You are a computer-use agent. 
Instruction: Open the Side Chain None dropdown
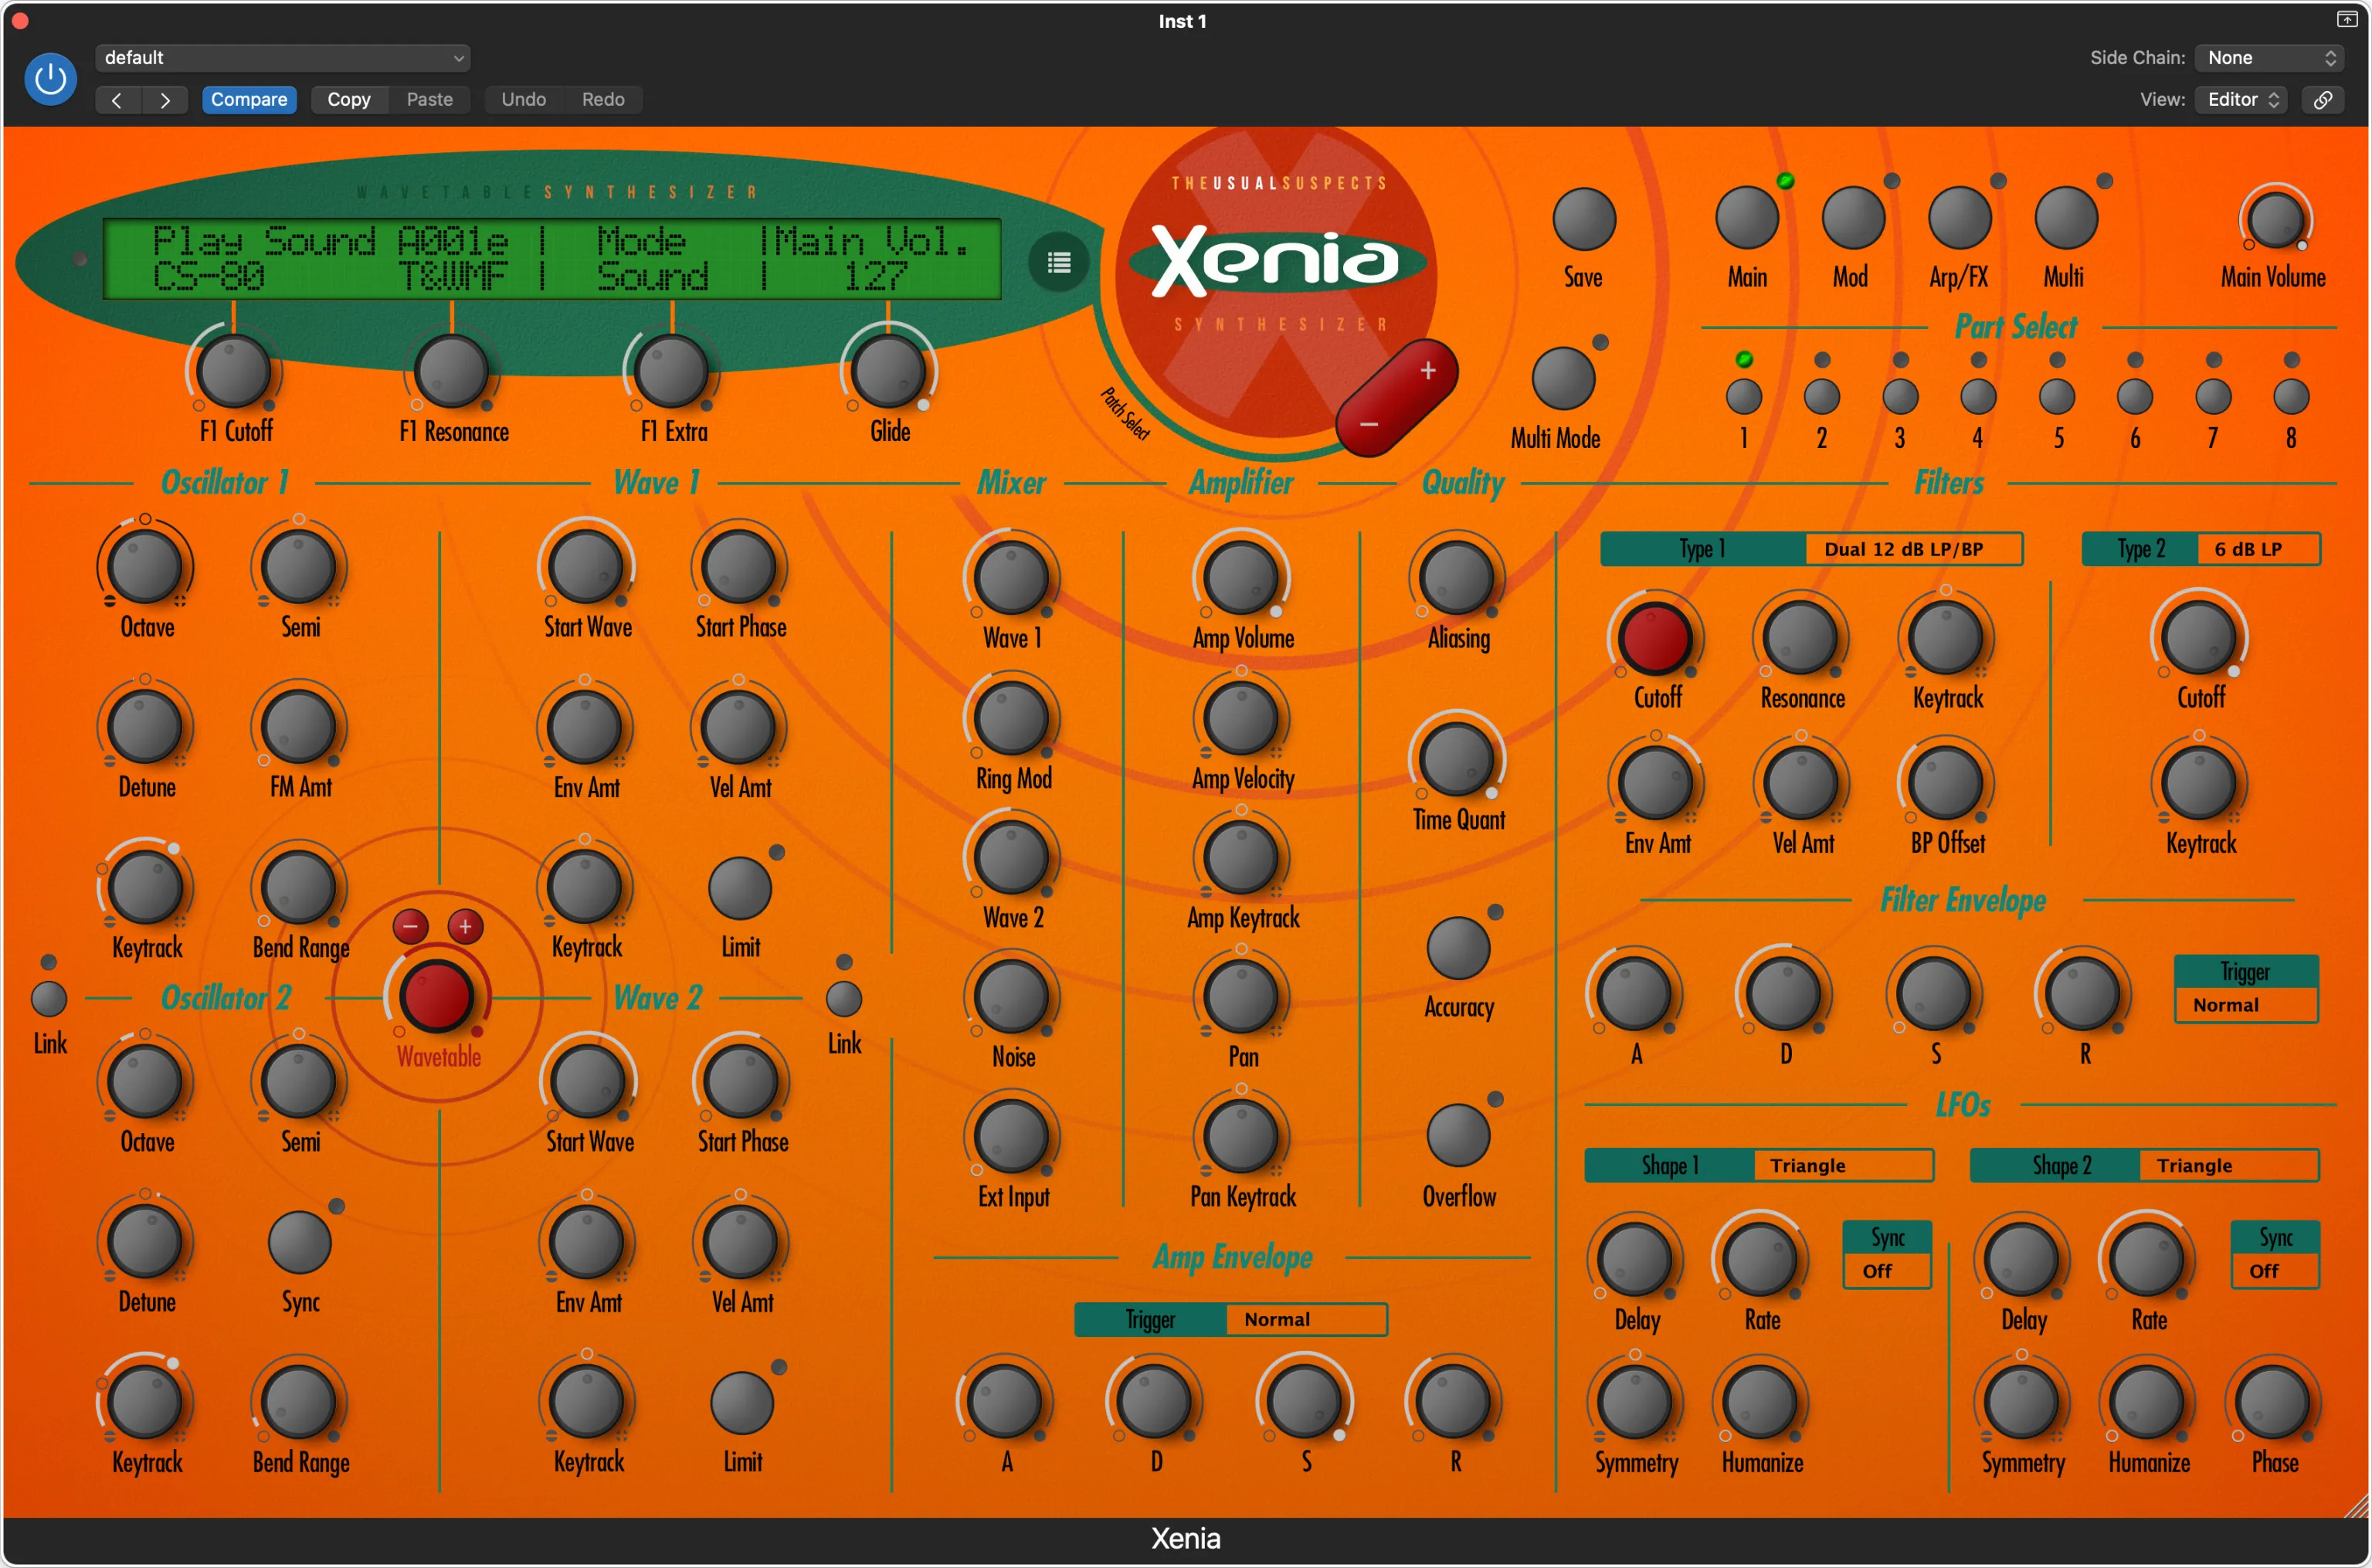click(x=2269, y=58)
